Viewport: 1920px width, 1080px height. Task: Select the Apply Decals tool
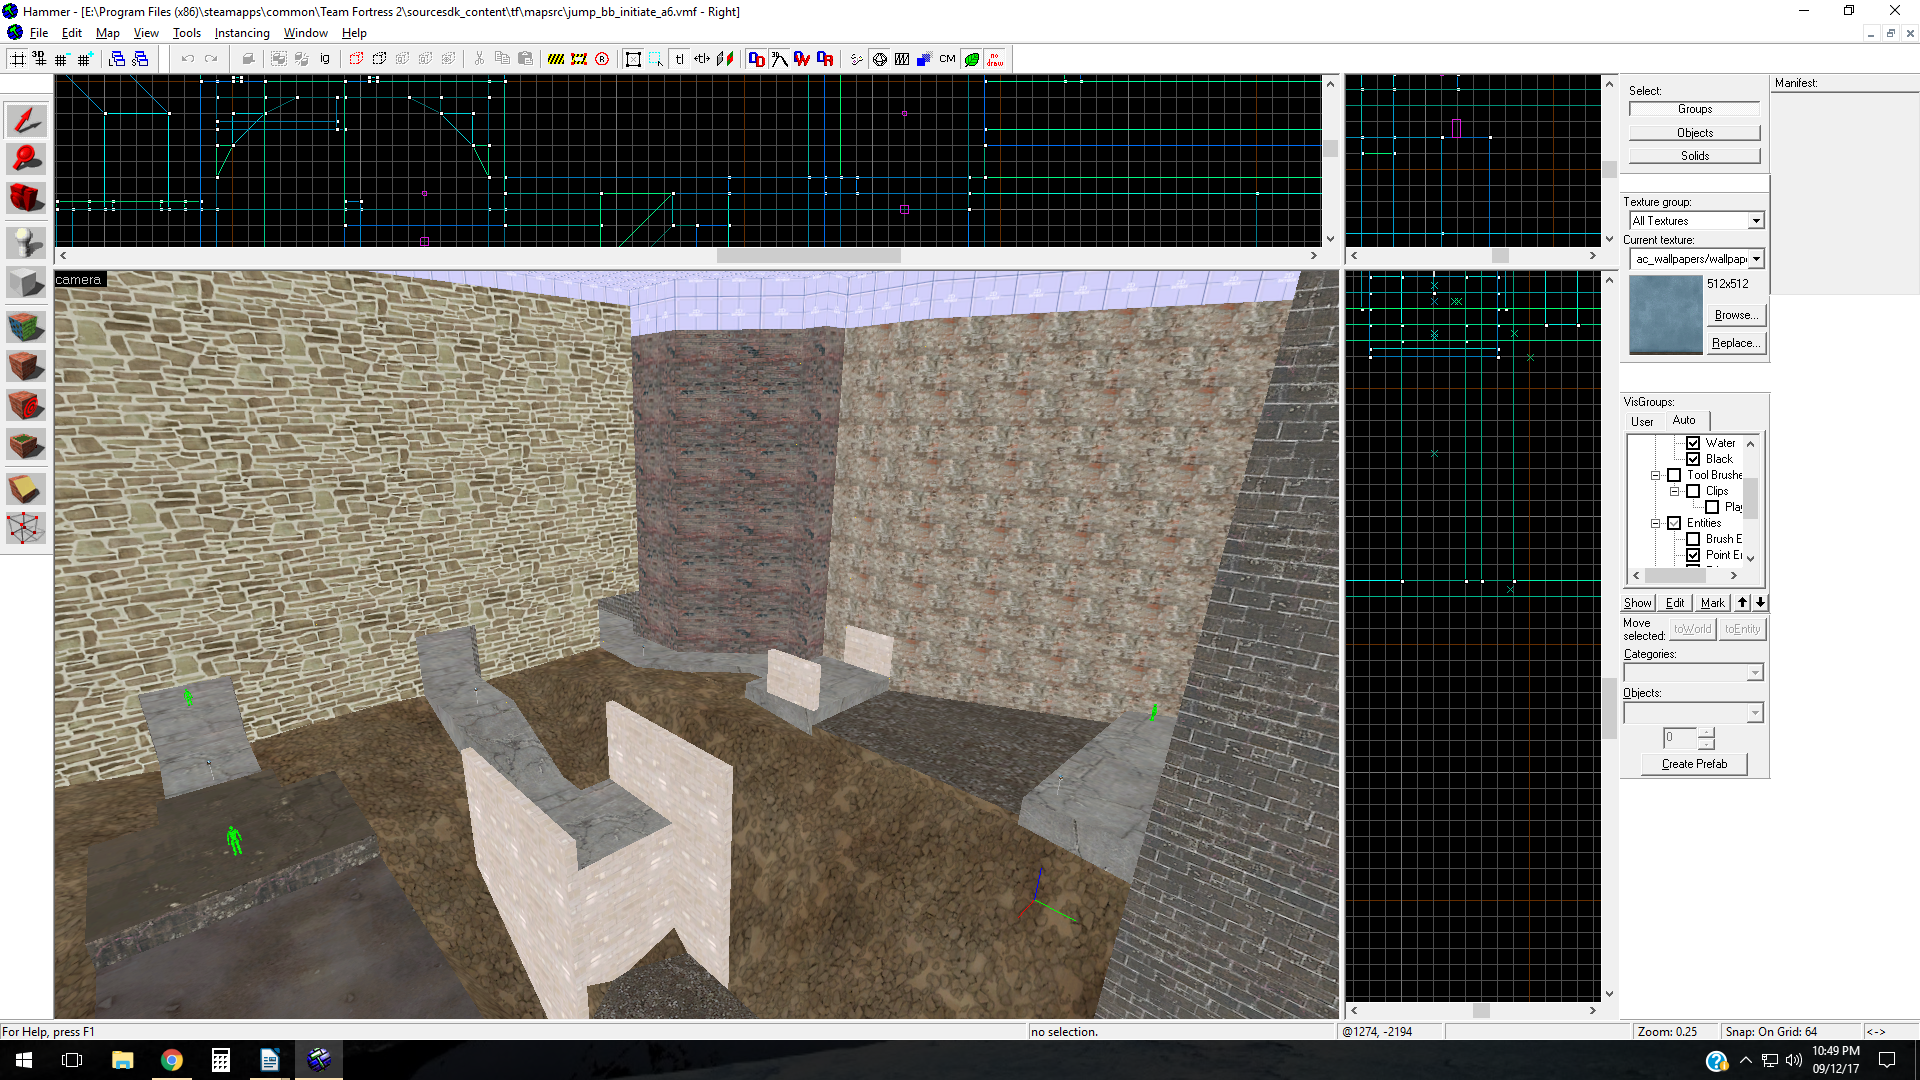26,405
